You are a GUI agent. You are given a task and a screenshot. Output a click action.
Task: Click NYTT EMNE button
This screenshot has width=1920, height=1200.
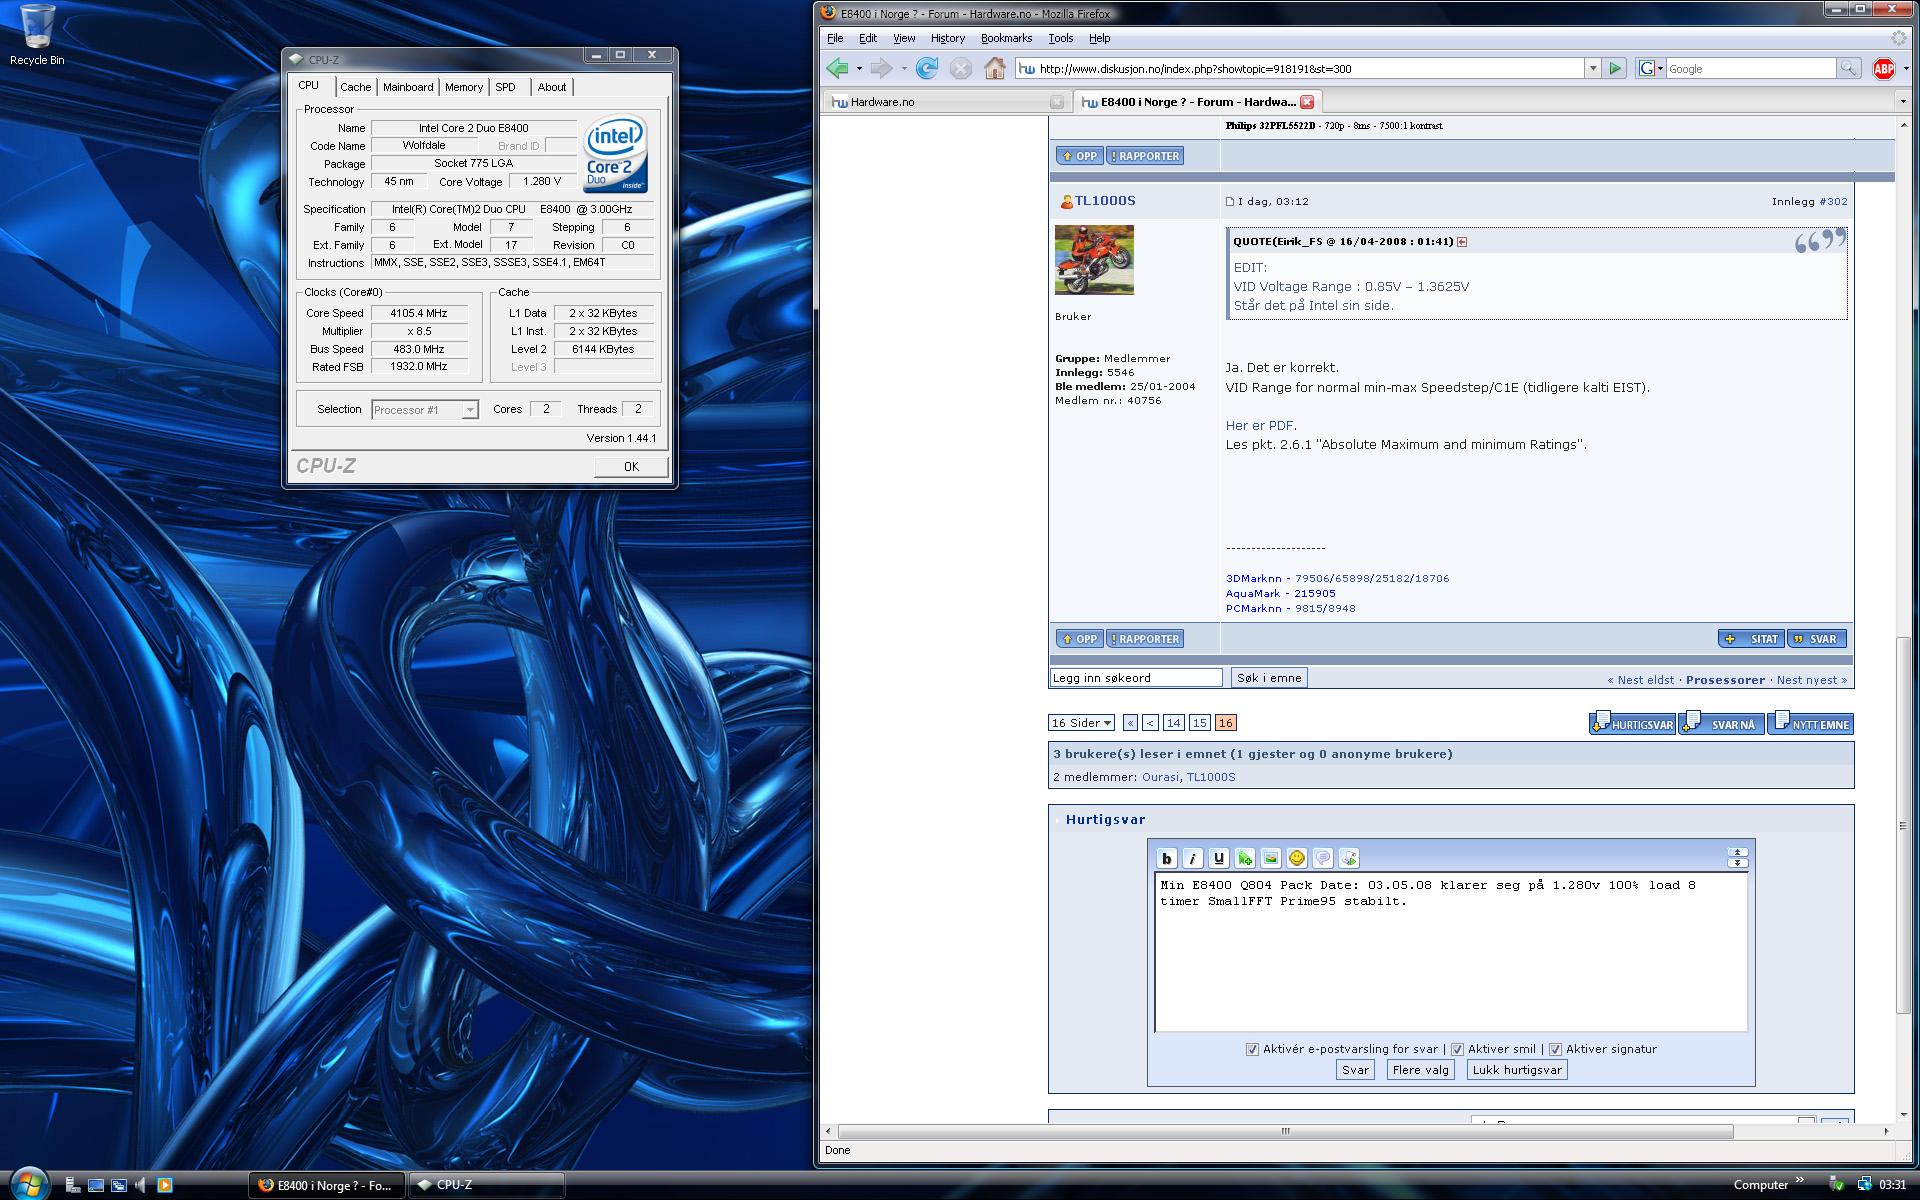click(x=1810, y=723)
